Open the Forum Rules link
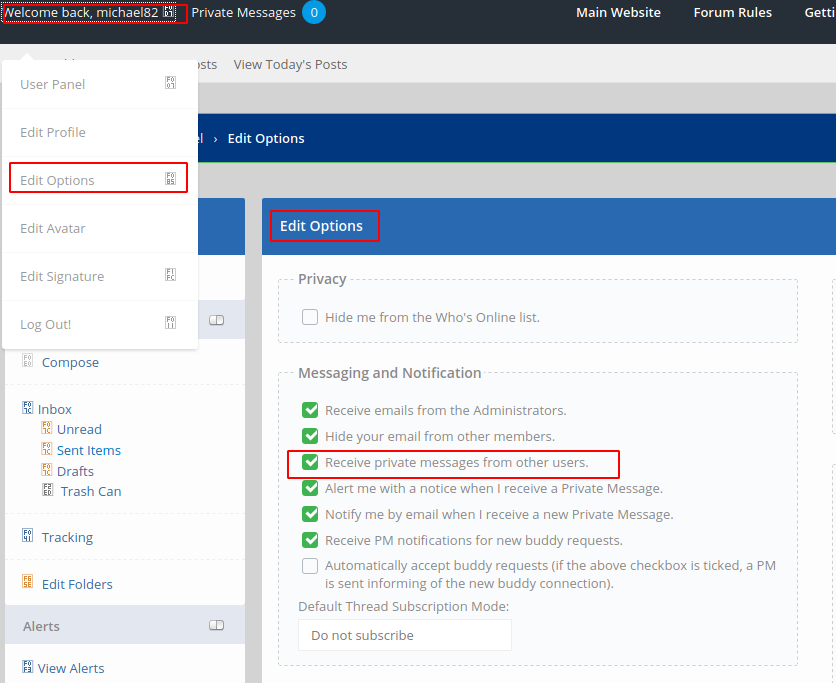 tap(732, 13)
